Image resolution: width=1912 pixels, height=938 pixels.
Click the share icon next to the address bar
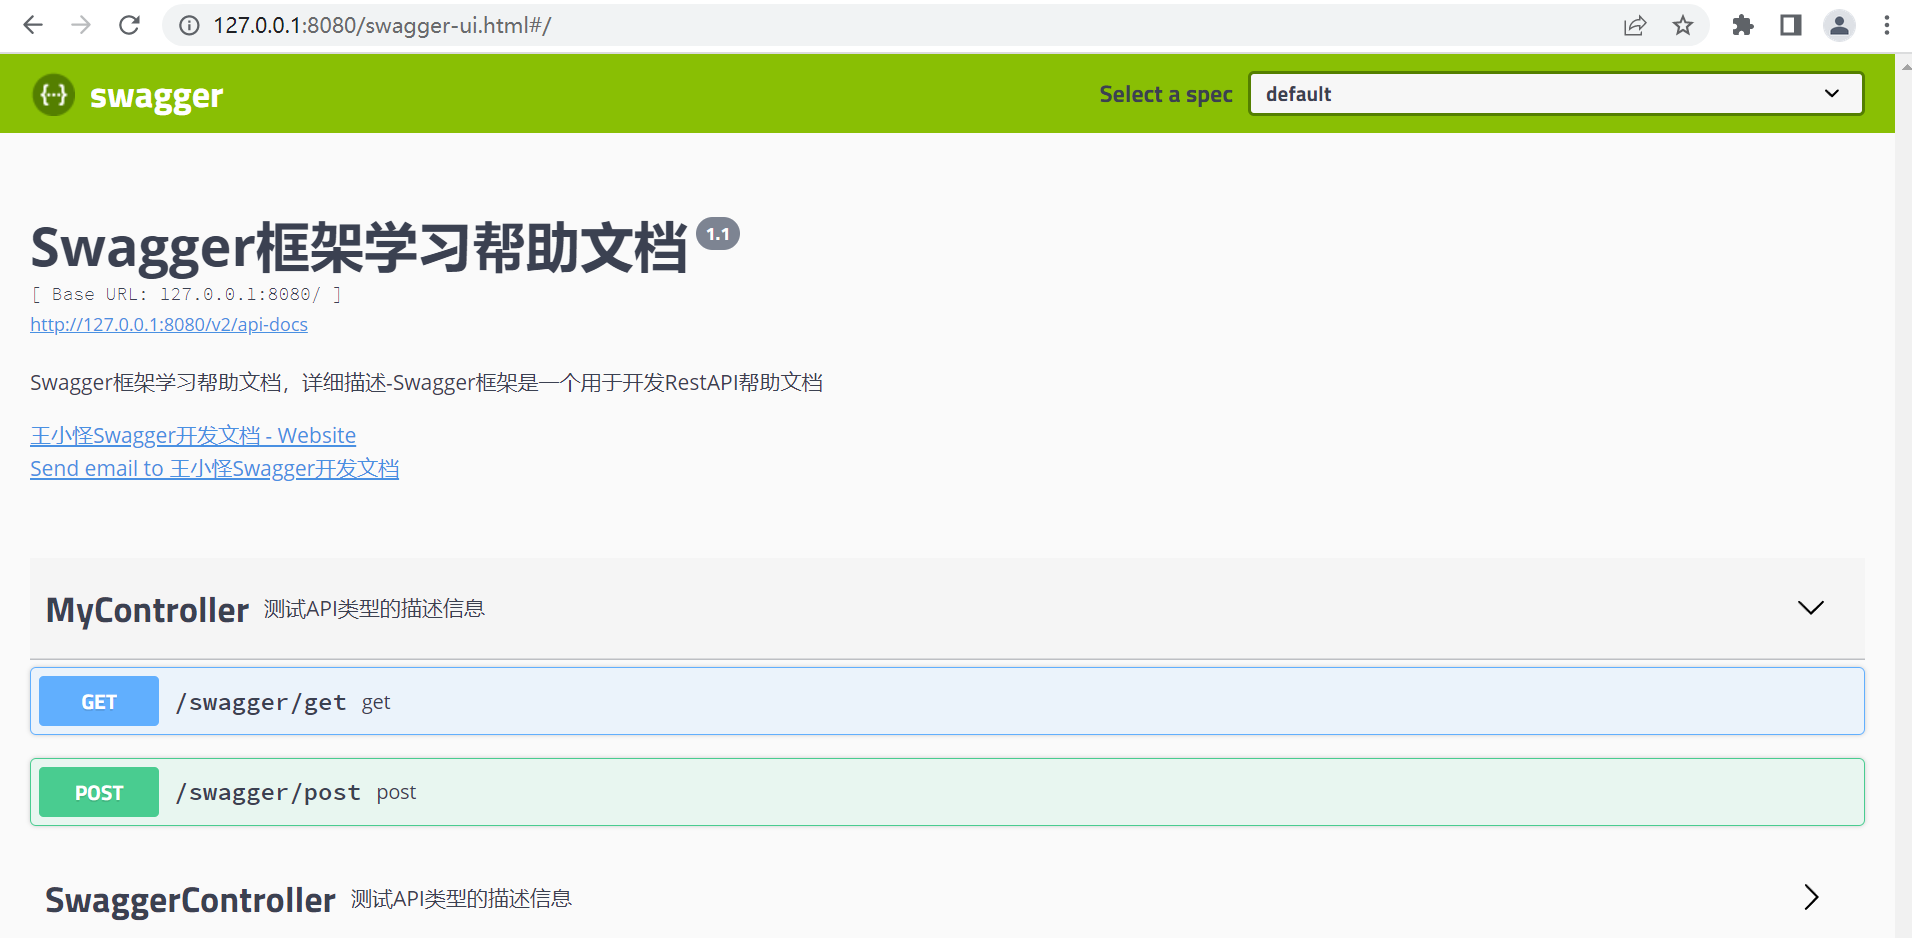coord(1635,26)
